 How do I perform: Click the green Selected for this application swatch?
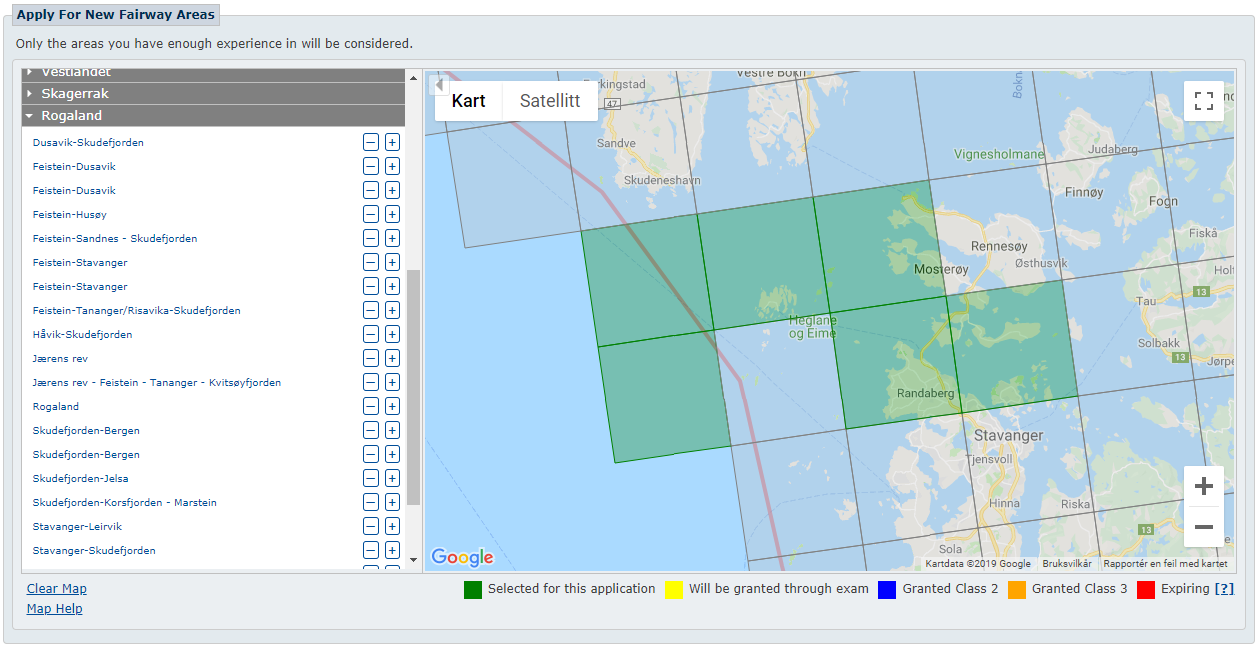[473, 590]
